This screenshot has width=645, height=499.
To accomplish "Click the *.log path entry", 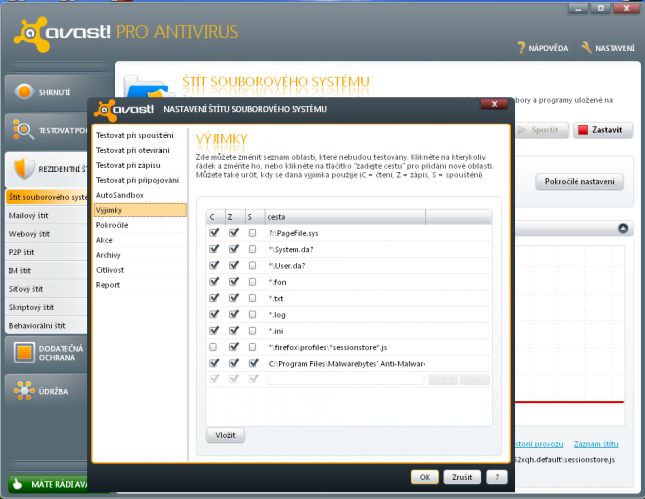I will [x=277, y=315].
